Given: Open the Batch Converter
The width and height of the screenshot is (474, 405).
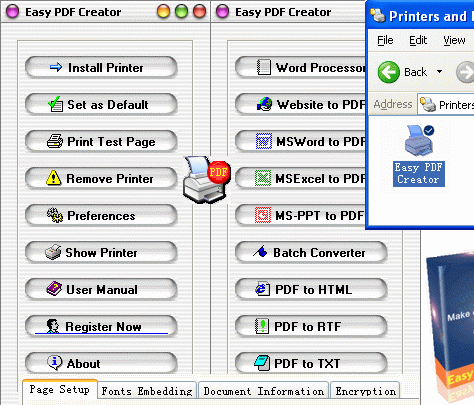Looking at the screenshot, I should [x=311, y=253].
